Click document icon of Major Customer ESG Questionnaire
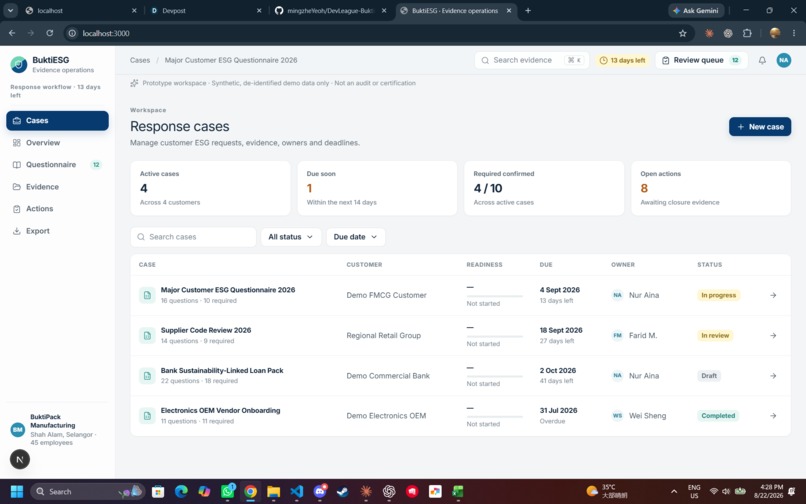The width and height of the screenshot is (806, 504). (x=147, y=295)
